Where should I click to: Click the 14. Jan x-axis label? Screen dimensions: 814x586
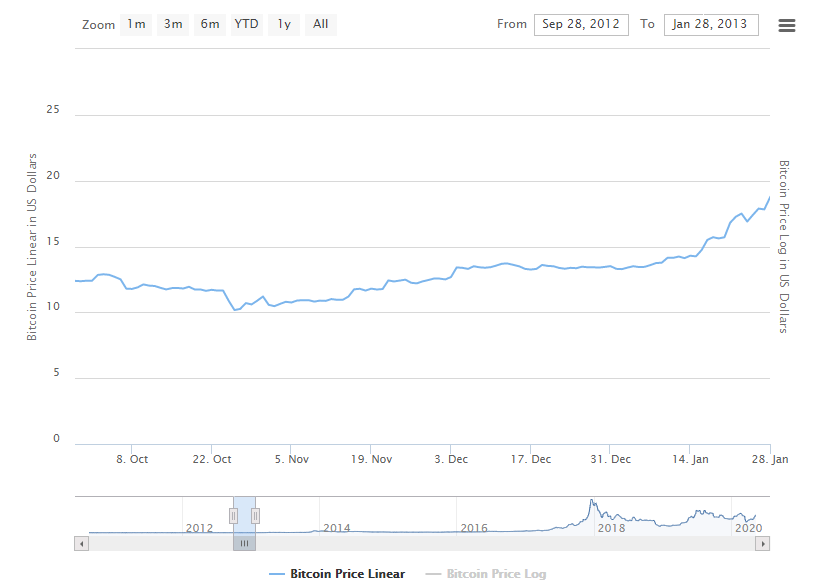(x=690, y=459)
